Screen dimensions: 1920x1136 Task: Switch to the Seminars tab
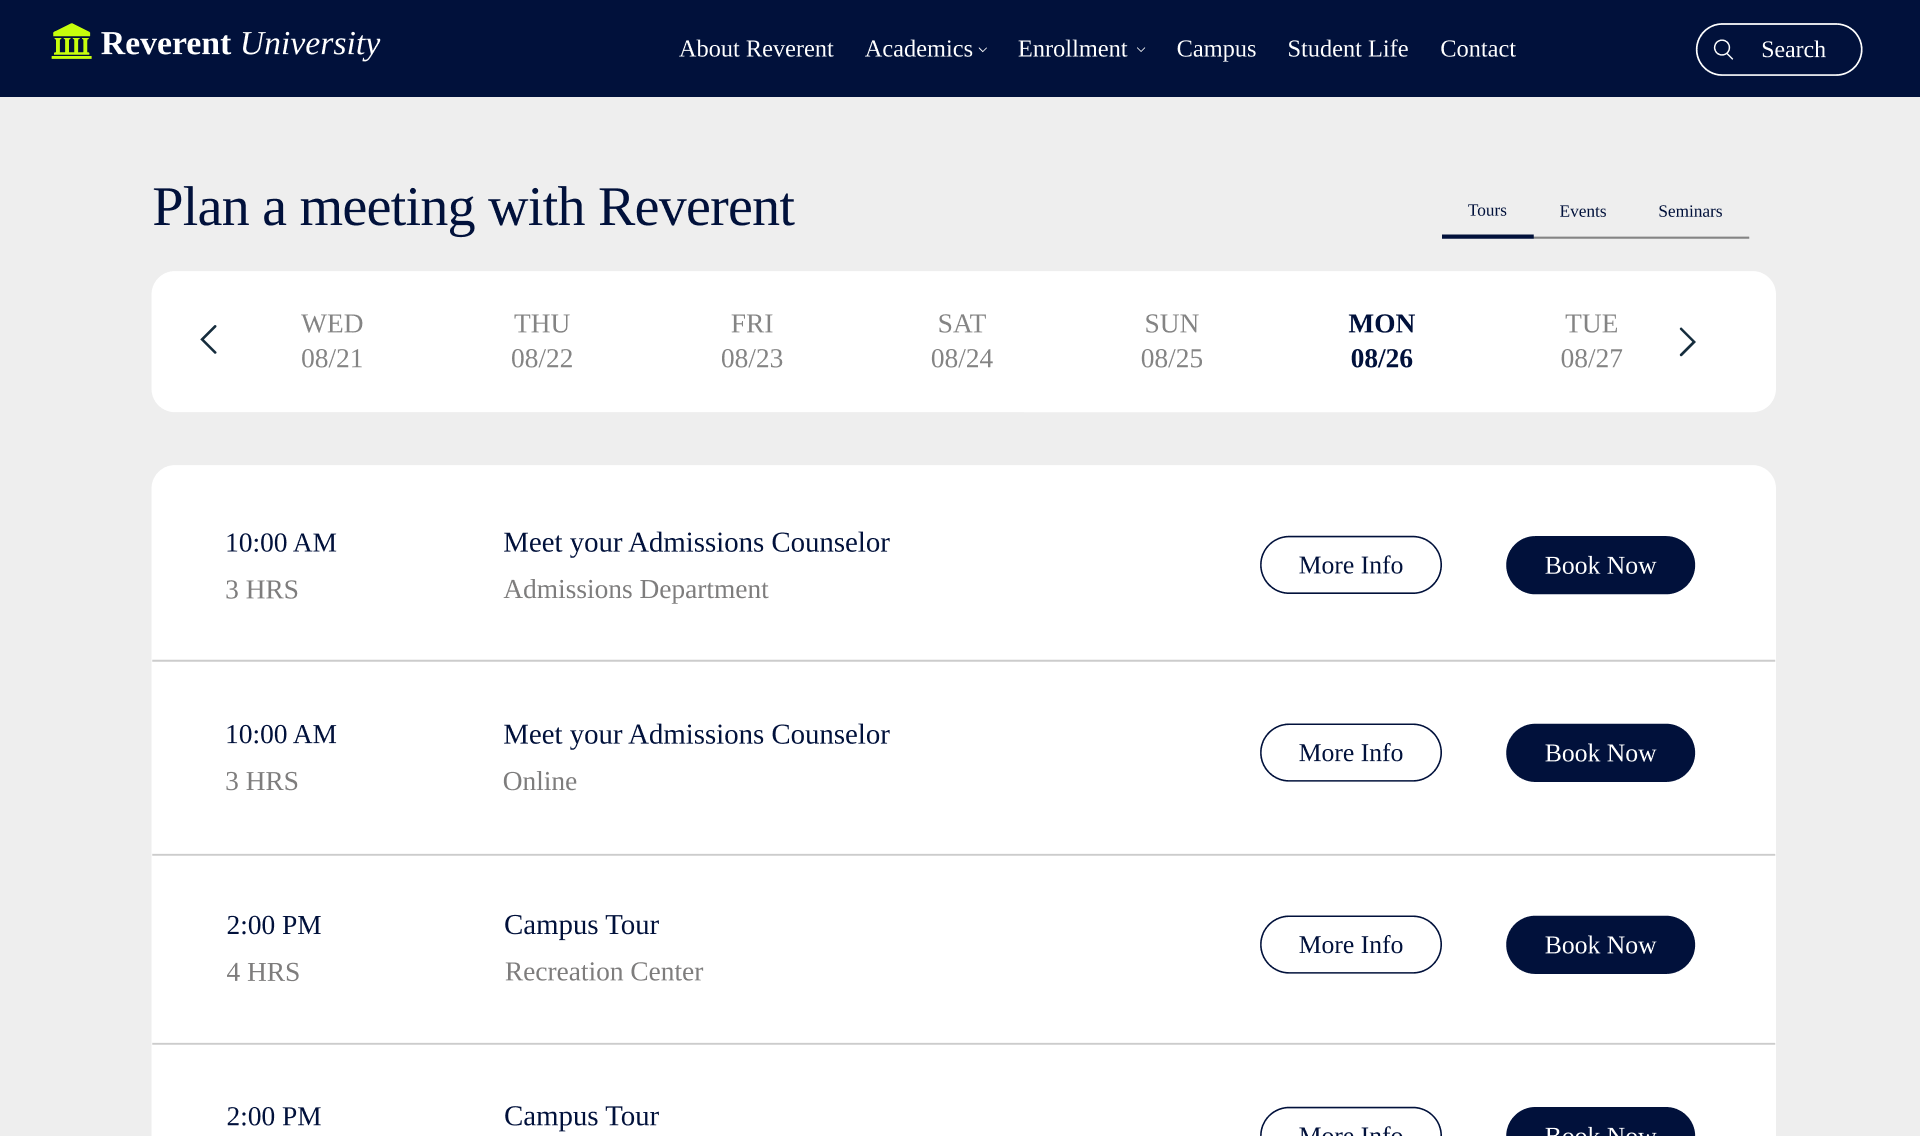pos(1689,211)
